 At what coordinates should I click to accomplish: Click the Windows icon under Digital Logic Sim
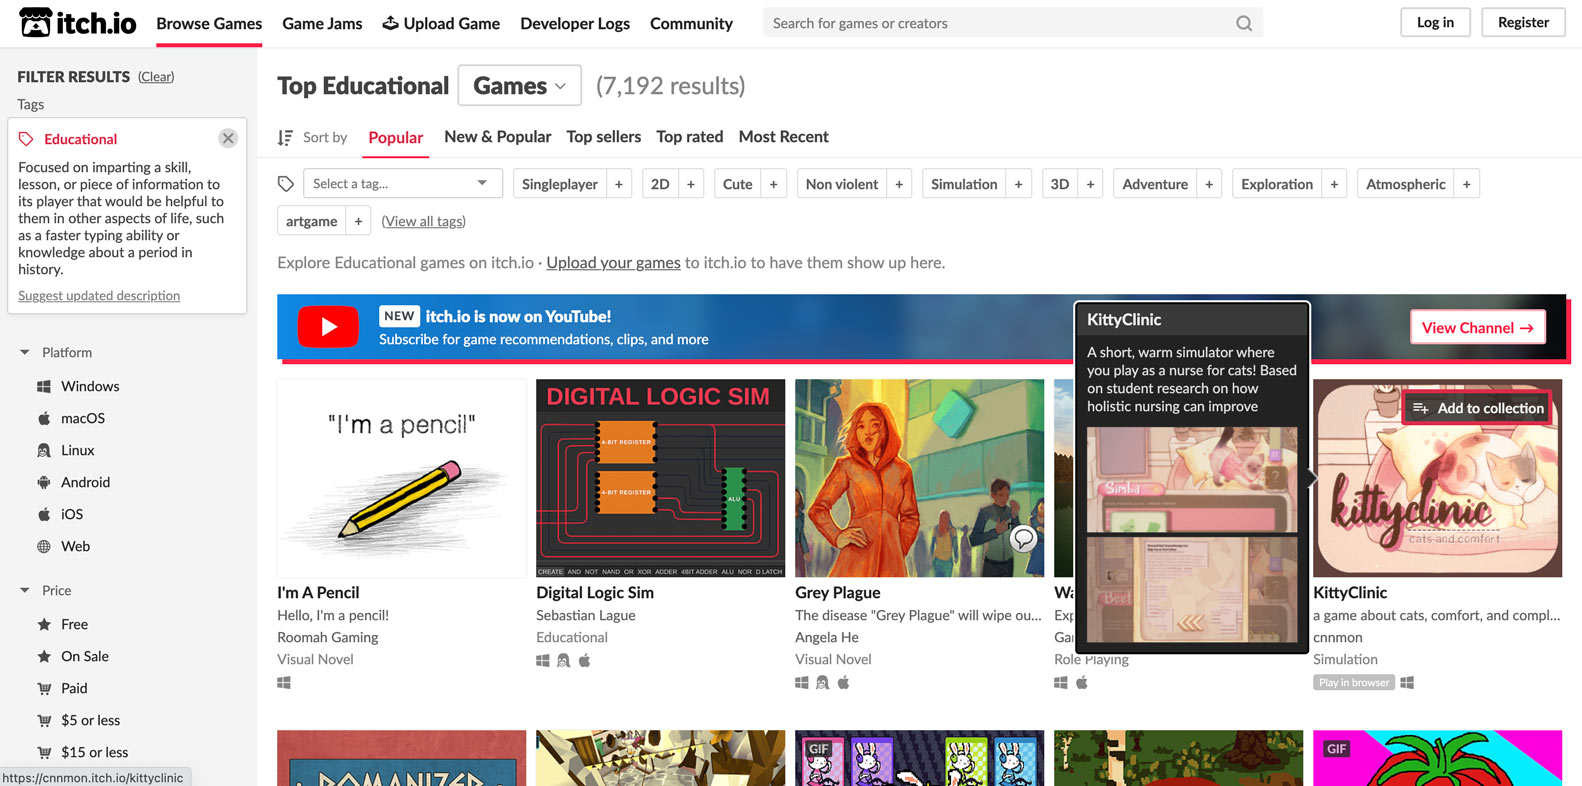pos(543,660)
